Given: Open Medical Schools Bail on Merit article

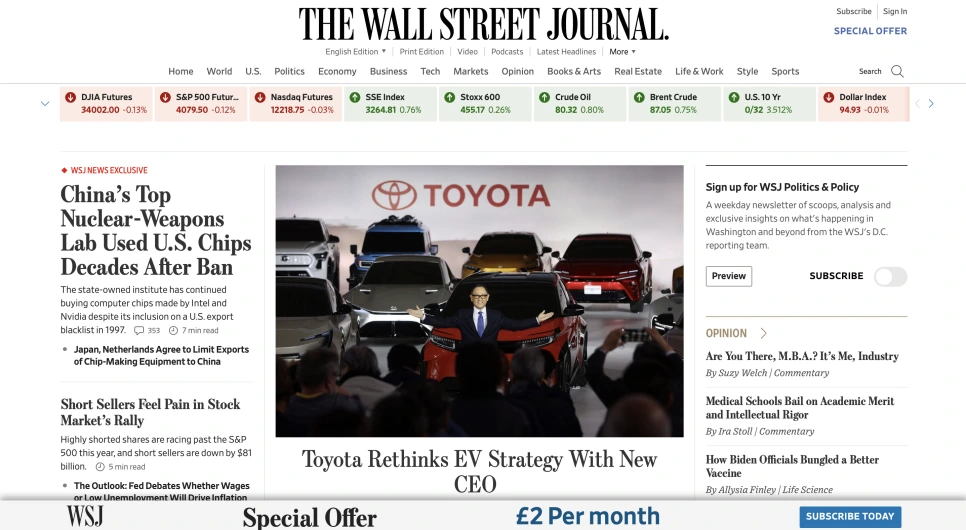Looking at the screenshot, I should click(800, 408).
